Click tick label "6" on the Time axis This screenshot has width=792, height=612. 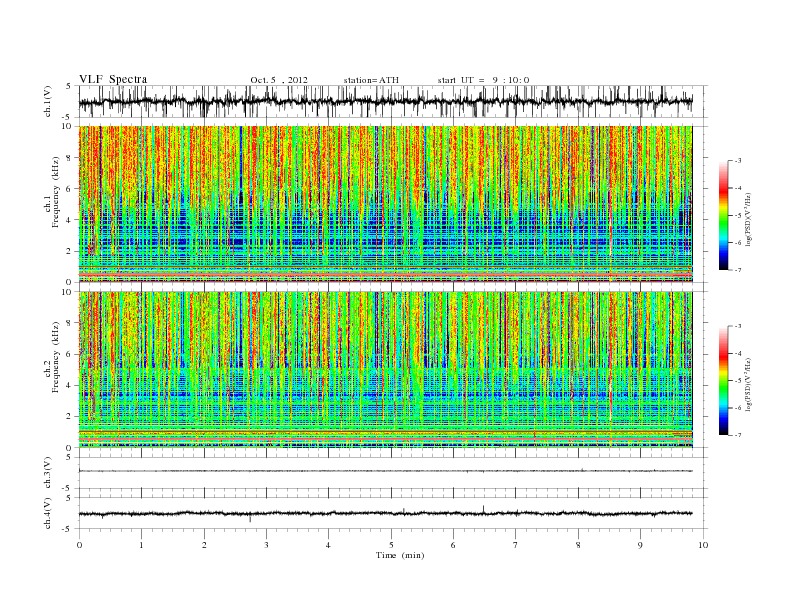[453, 545]
